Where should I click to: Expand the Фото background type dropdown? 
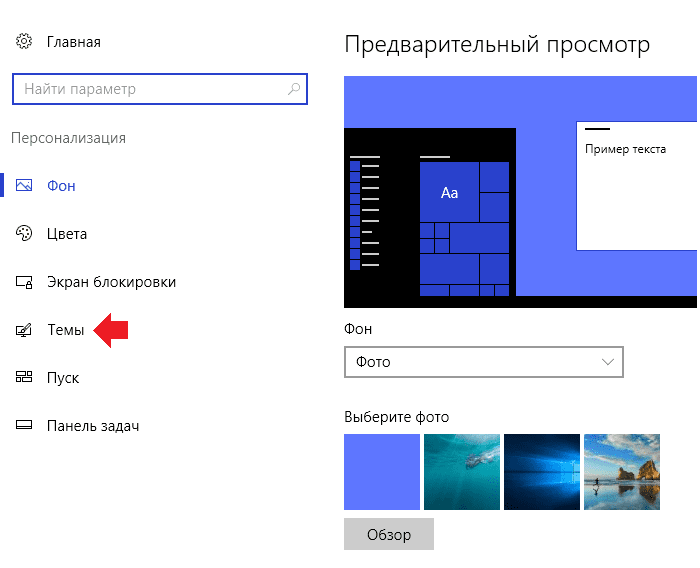pyautogui.click(x=483, y=362)
